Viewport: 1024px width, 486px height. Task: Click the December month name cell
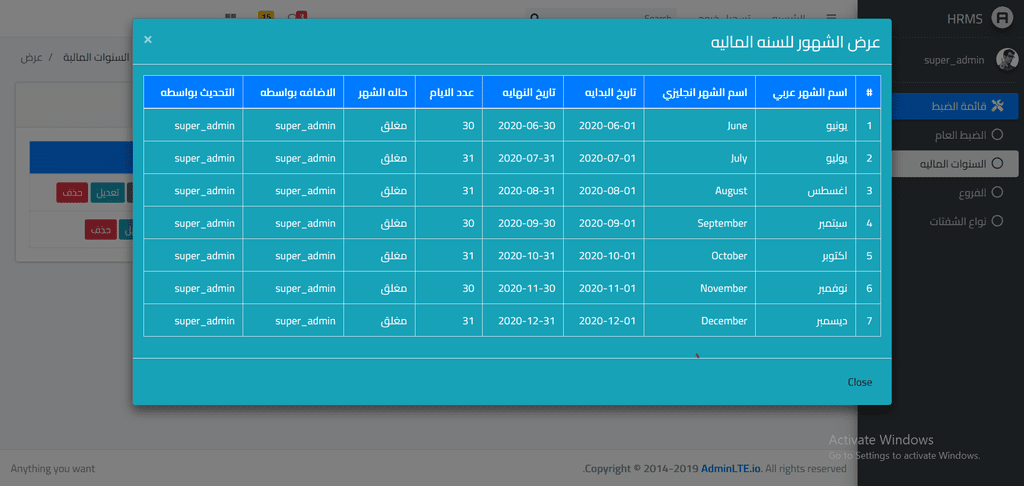point(699,321)
